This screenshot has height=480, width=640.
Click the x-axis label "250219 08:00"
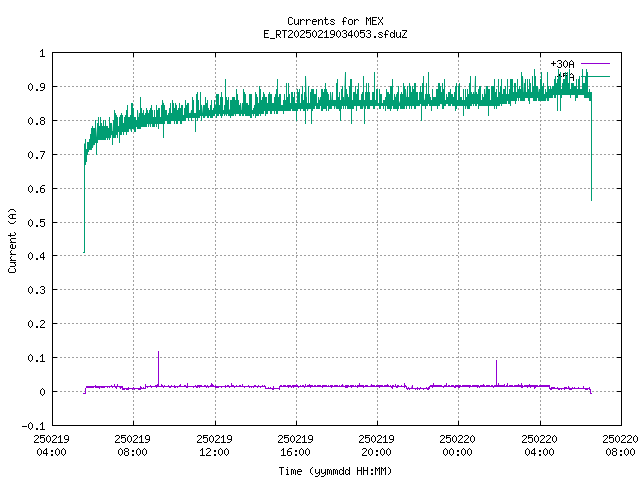click(x=133, y=445)
